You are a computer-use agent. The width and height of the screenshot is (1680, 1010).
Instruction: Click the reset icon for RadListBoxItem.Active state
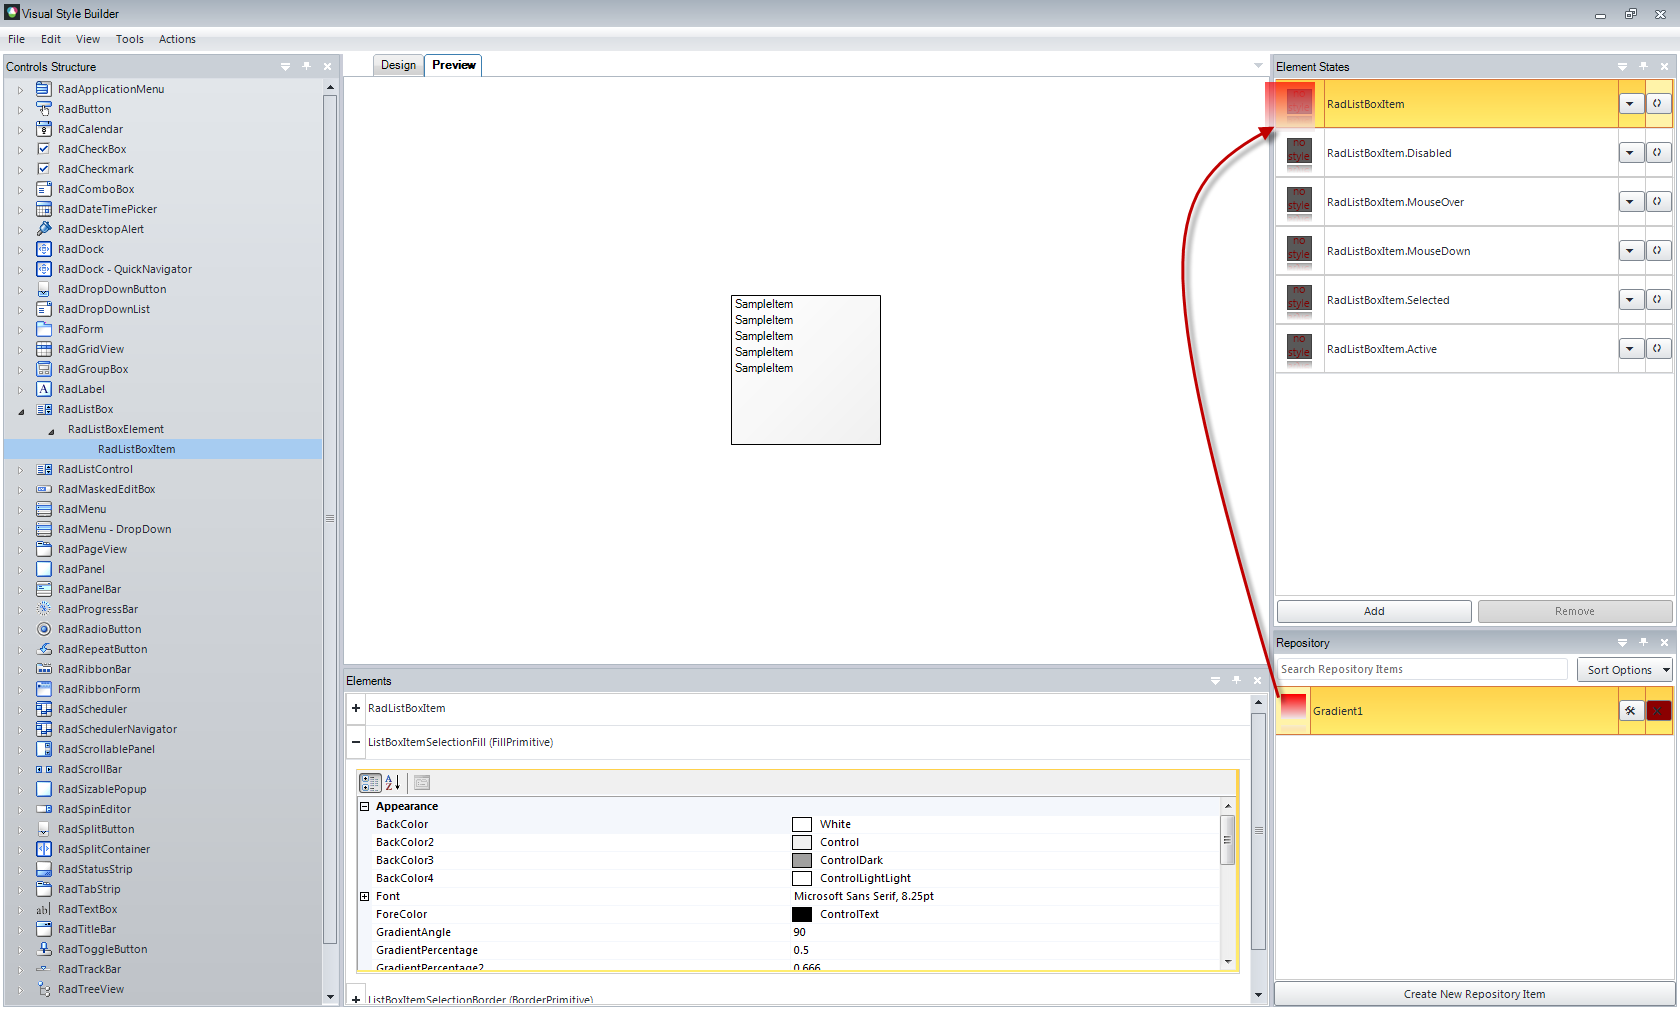coord(1658,349)
